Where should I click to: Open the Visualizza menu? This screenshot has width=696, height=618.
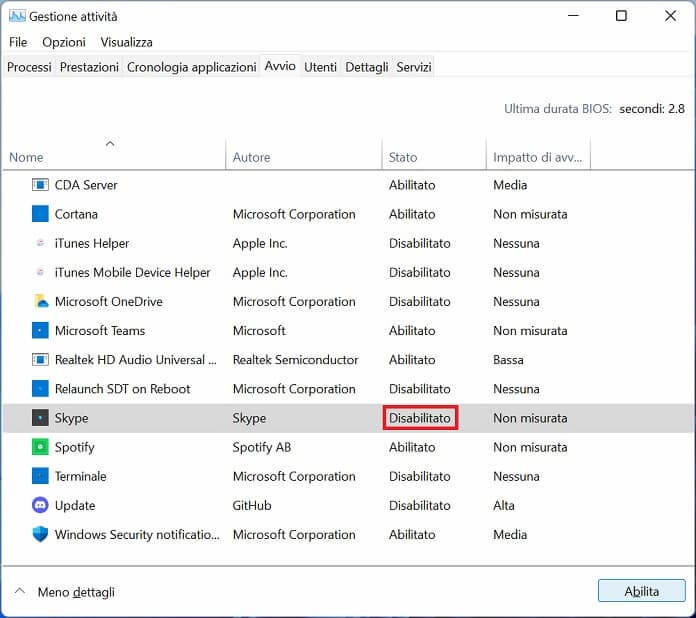127,42
